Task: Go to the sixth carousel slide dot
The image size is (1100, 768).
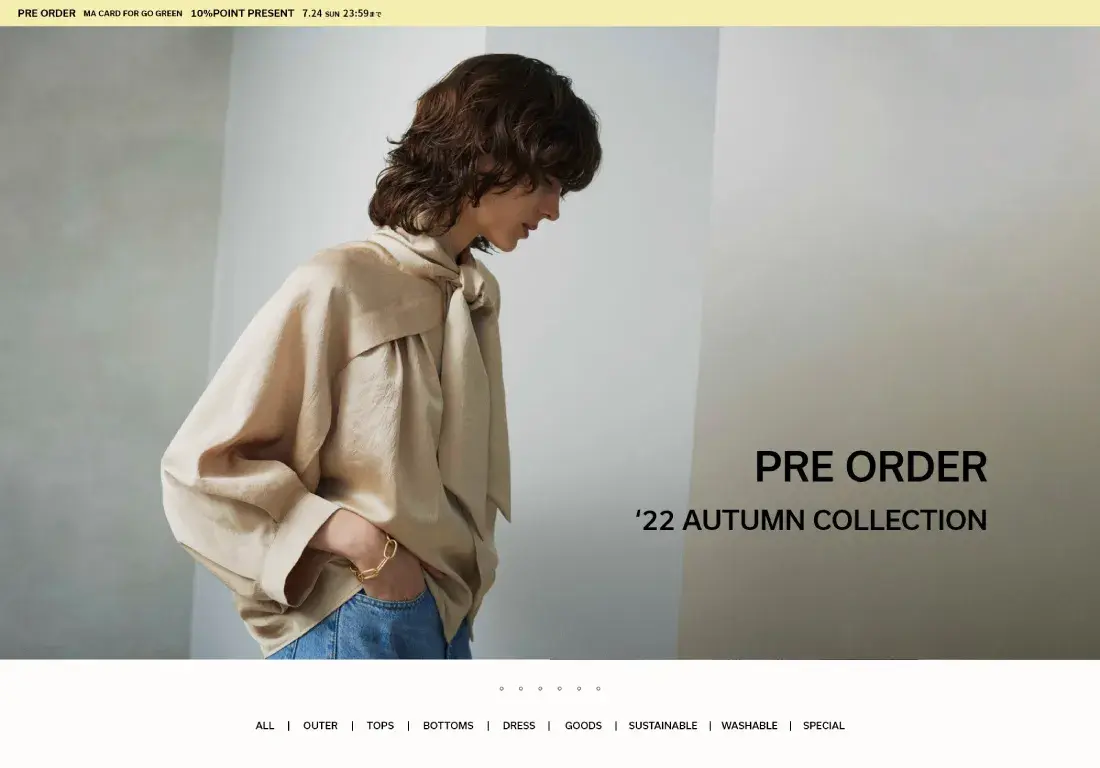Action: point(598,689)
